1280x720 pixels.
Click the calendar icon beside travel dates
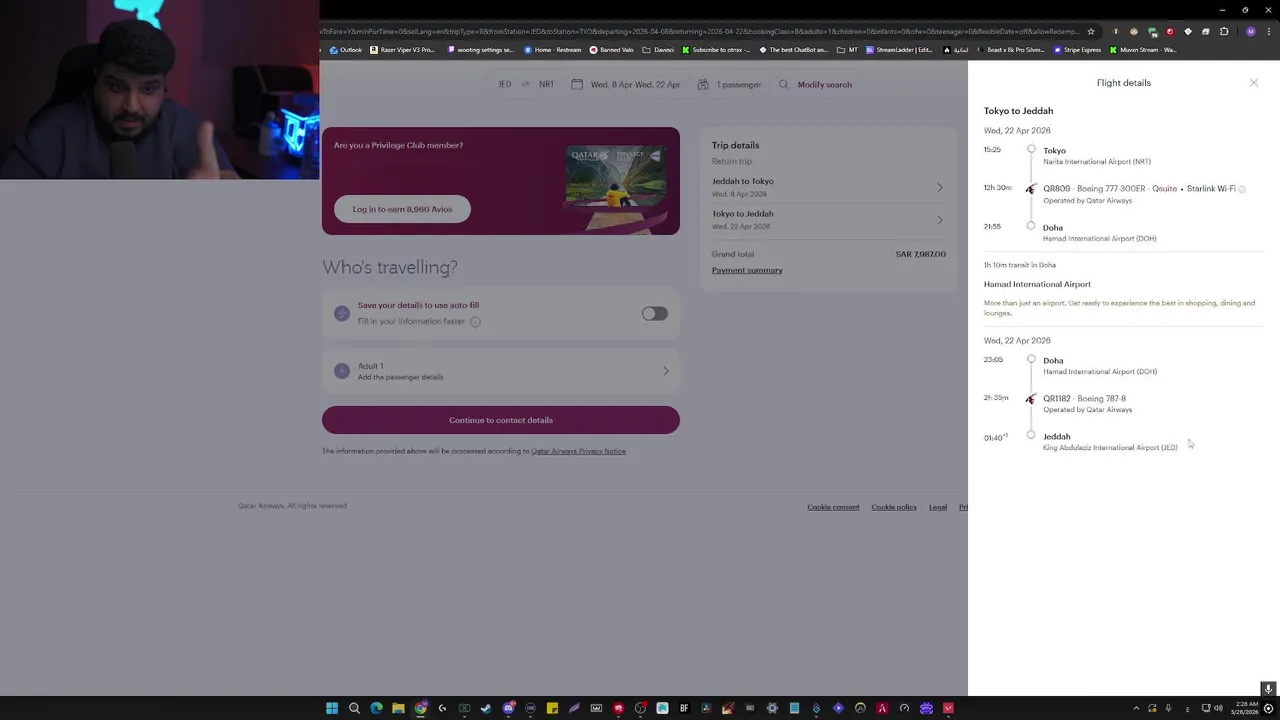pos(577,85)
